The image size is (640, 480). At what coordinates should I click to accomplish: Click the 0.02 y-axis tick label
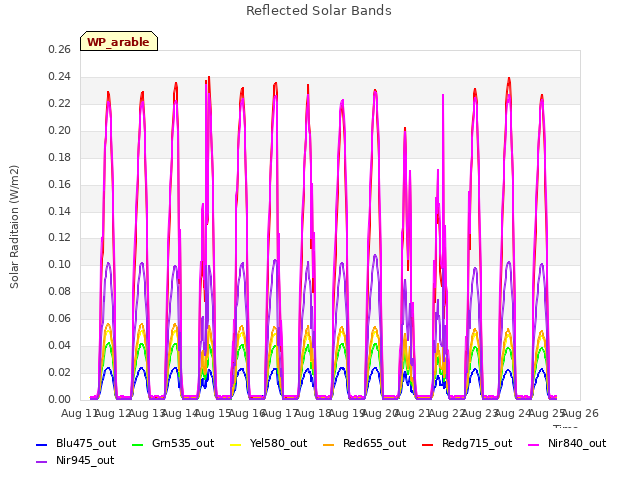pyautogui.click(x=60, y=372)
